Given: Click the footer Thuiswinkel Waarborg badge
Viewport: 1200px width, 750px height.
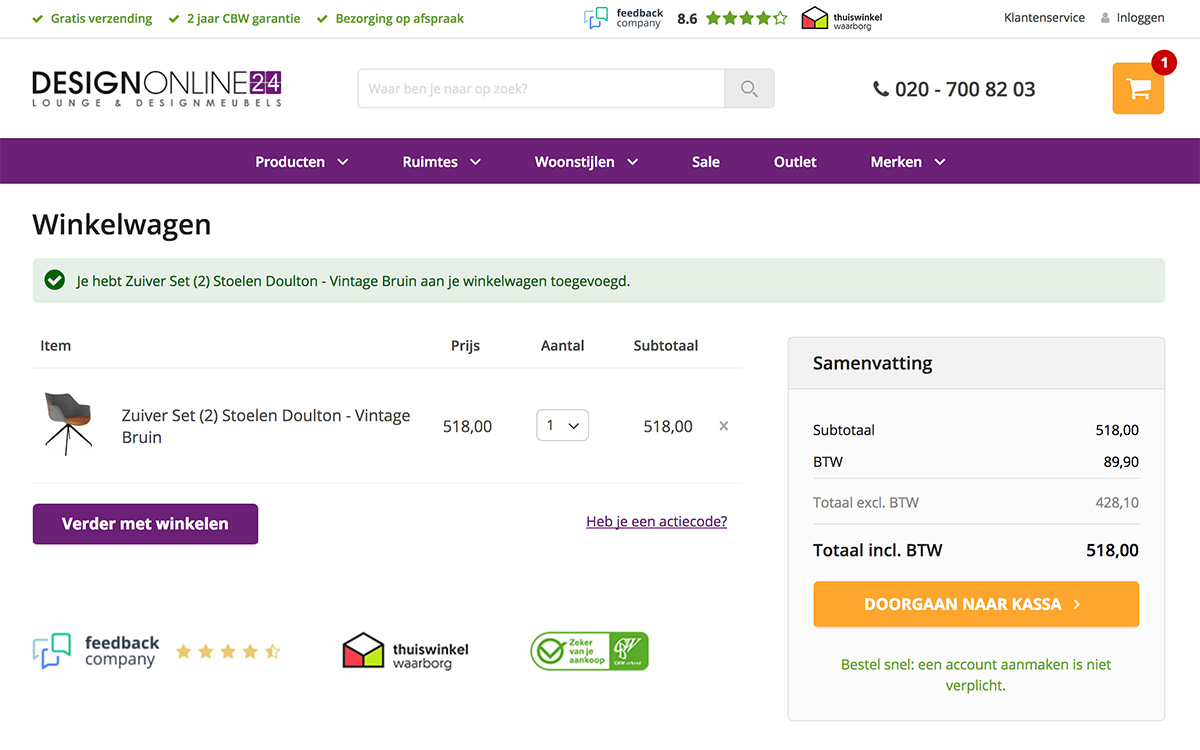Looking at the screenshot, I should [405, 651].
